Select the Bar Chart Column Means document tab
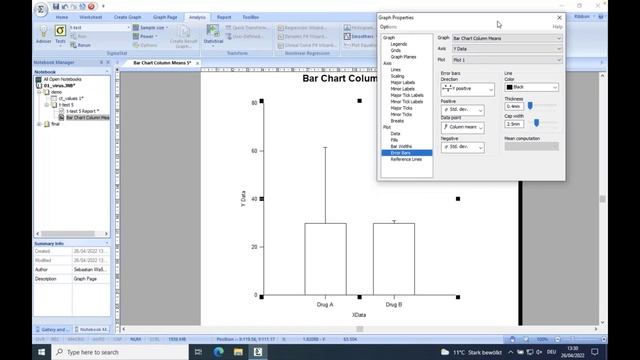This screenshot has height=360, width=640. click(162, 63)
